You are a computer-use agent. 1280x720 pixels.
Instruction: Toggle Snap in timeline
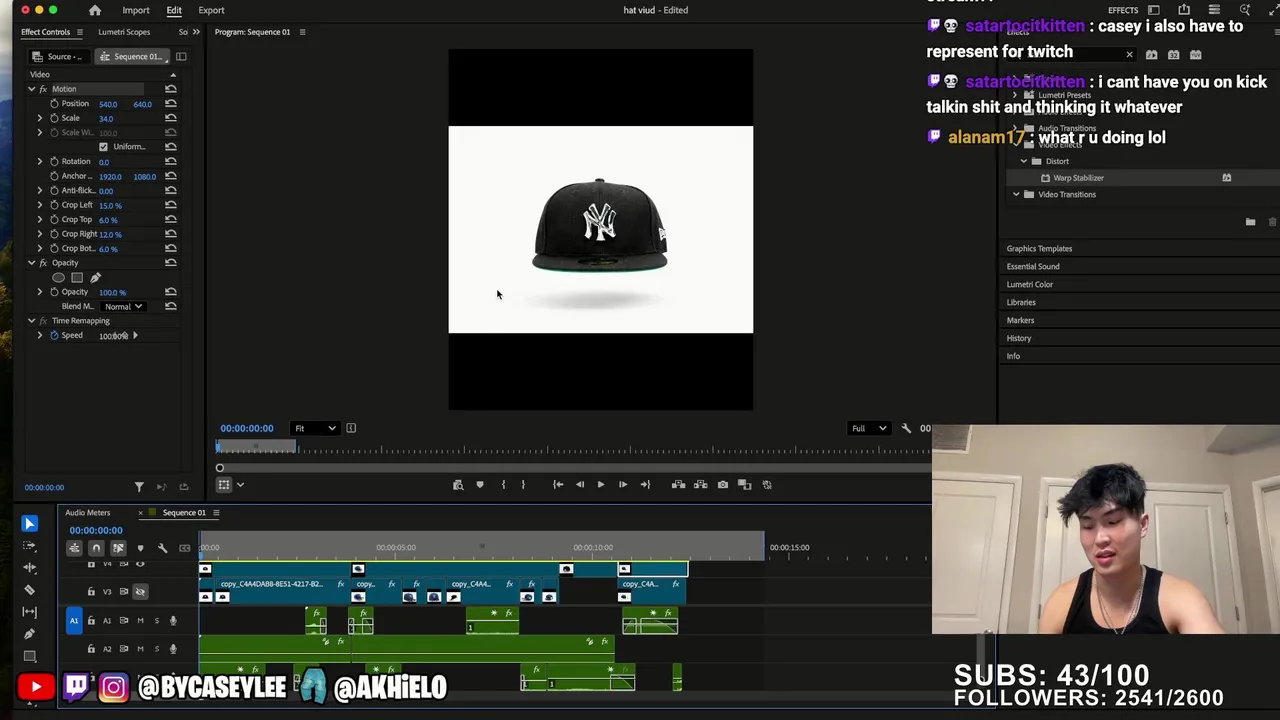[96, 548]
